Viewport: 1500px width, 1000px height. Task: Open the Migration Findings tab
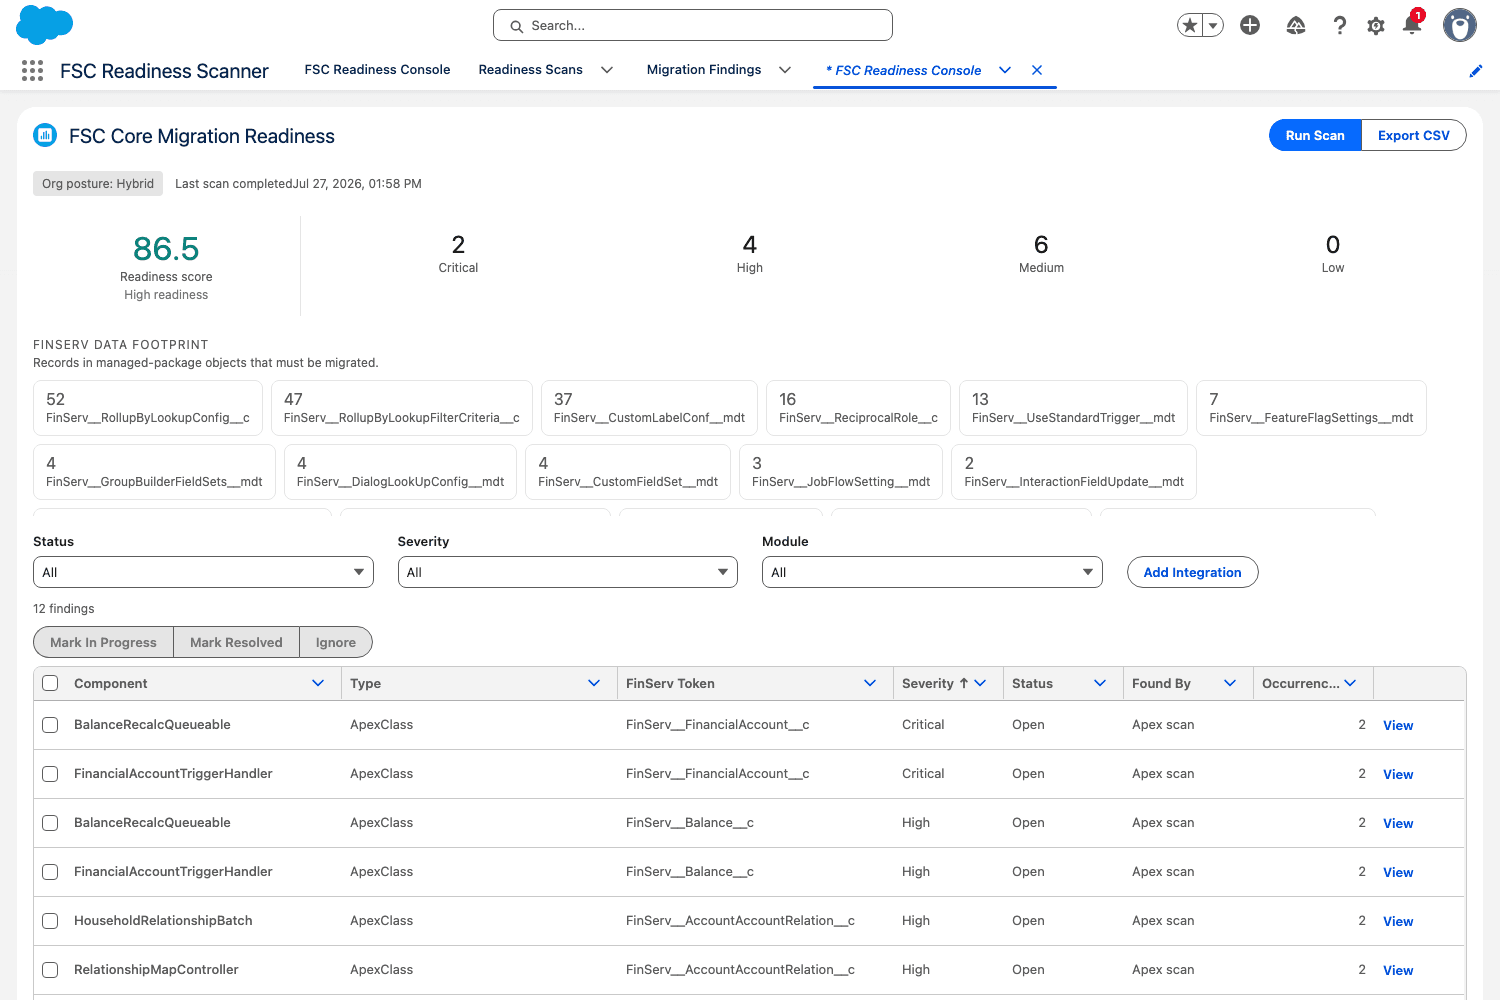pos(704,69)
